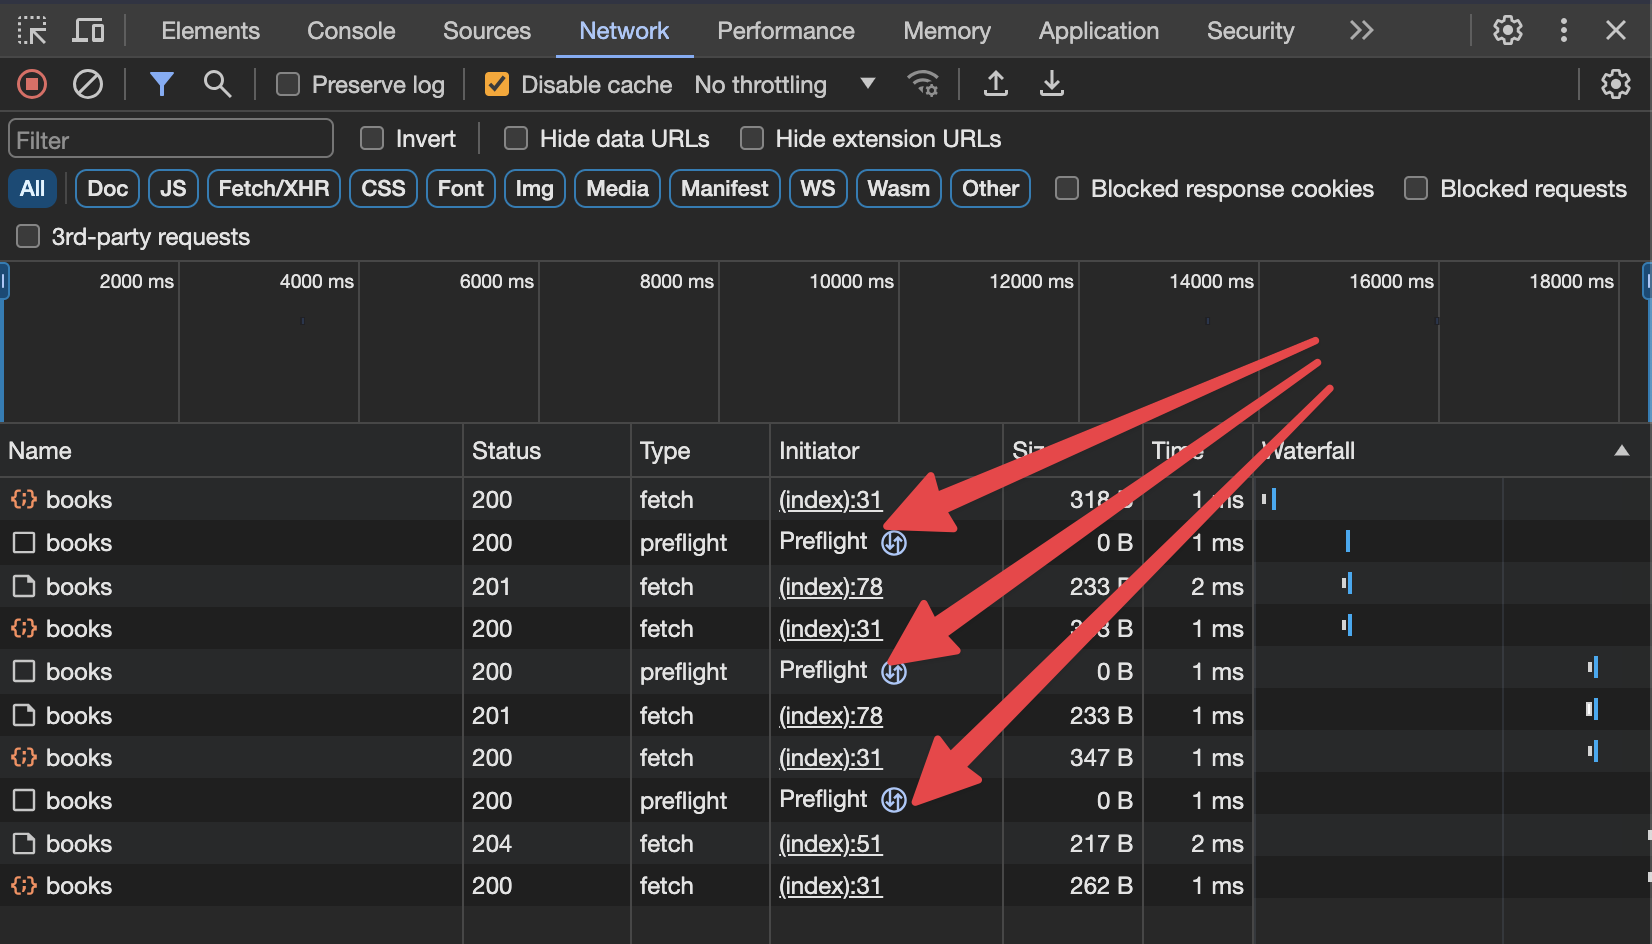Open the network search magnifier

217,84
